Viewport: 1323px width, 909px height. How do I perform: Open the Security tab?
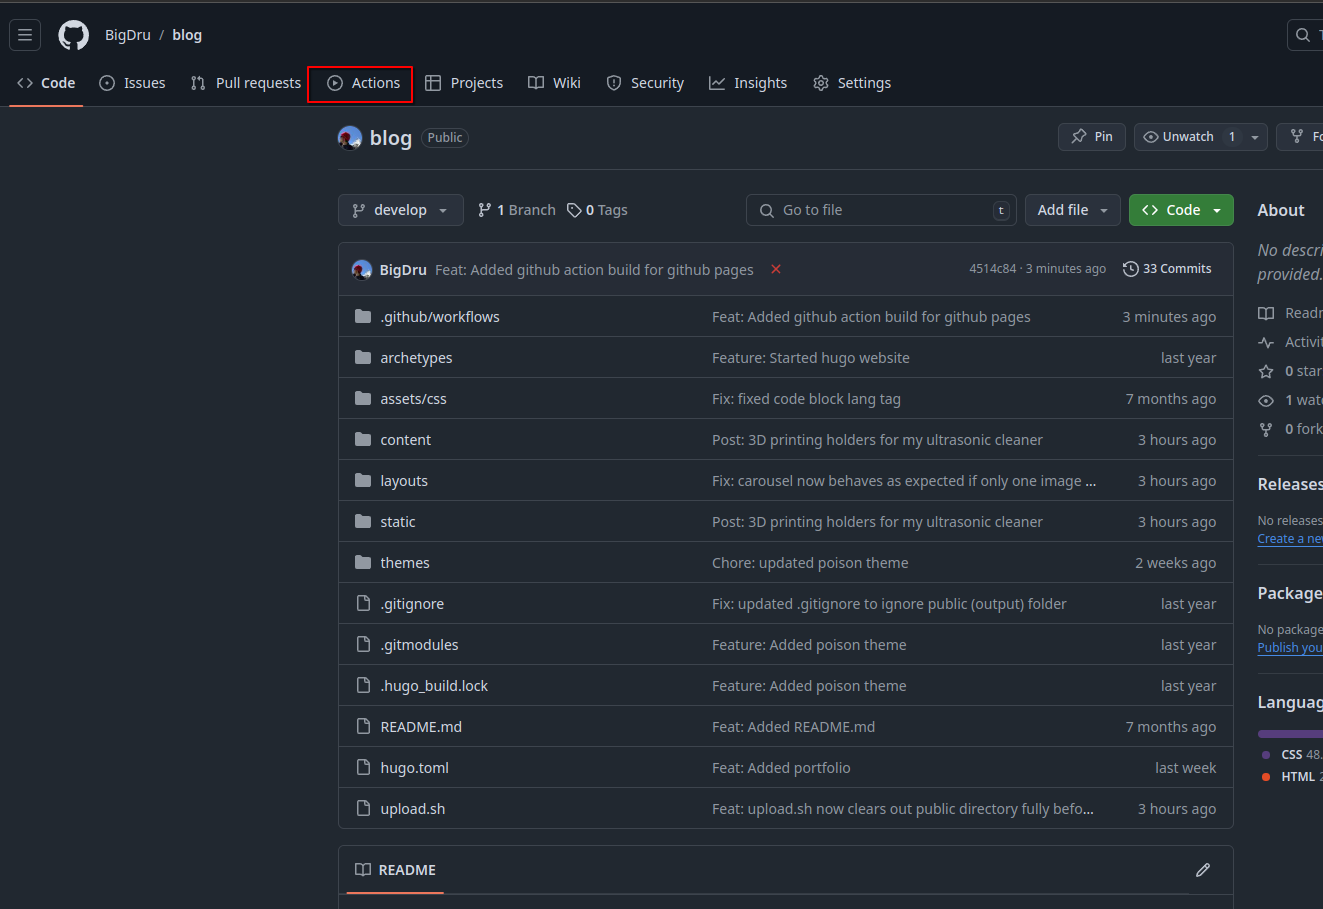click(645, 83)
